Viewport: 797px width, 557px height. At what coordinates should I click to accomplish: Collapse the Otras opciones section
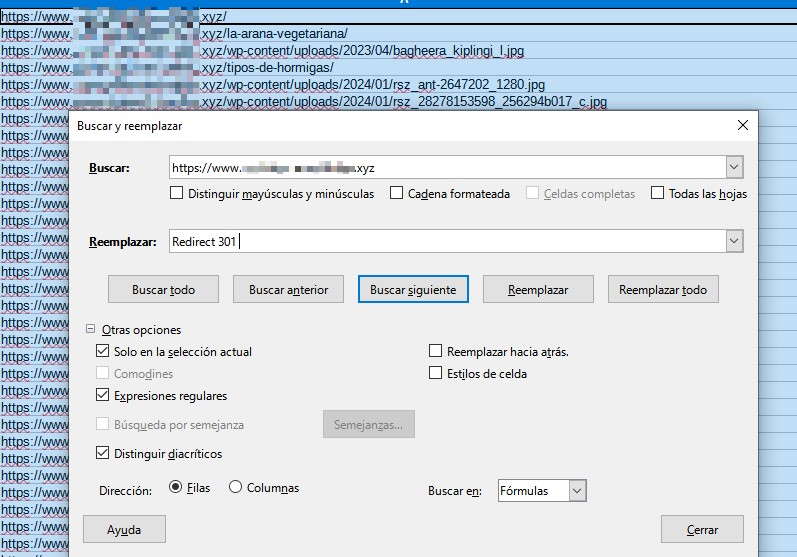(x=91, y=329)
